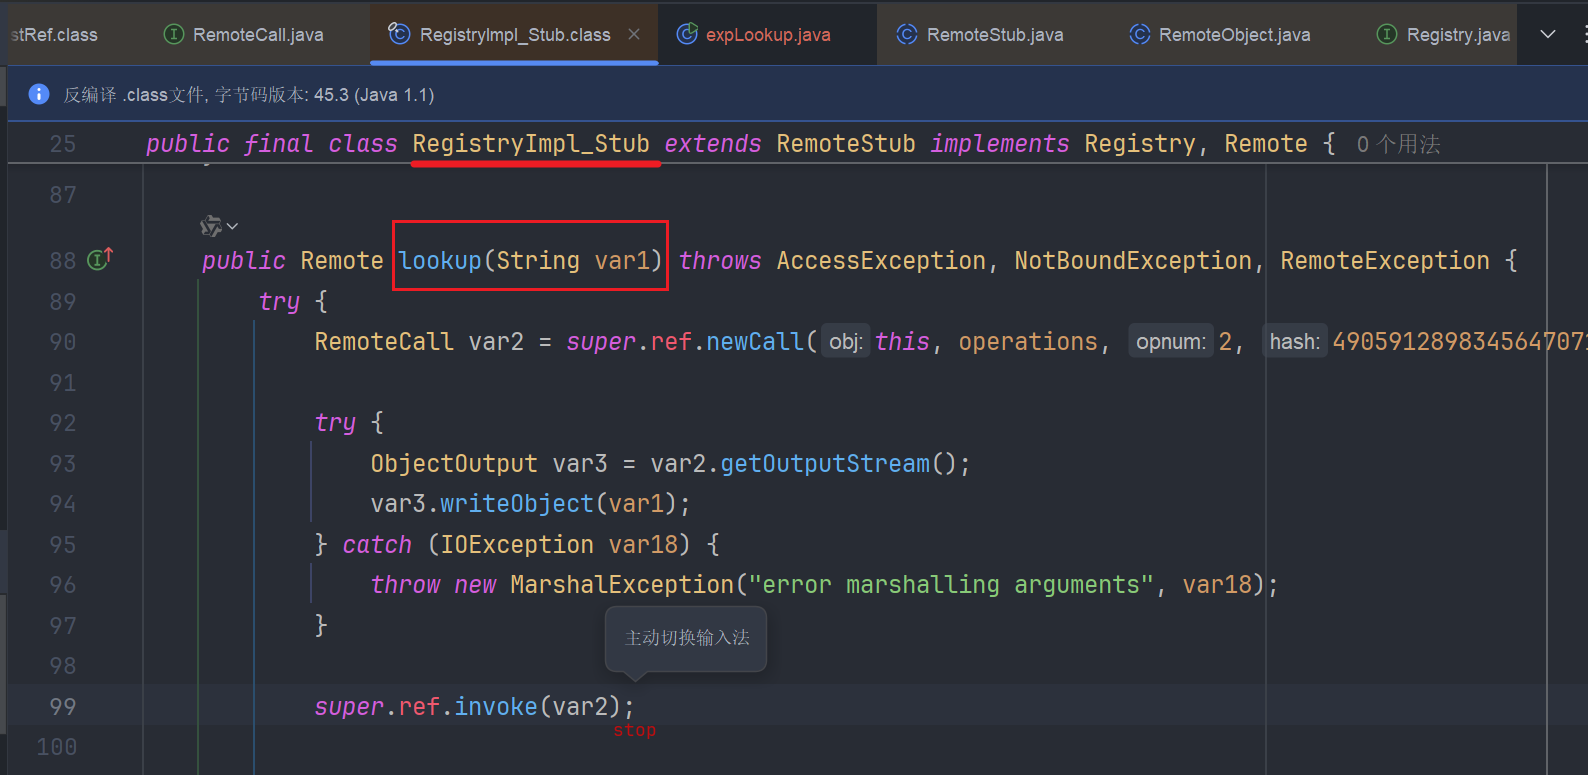Screen dimensions: 1588x775
Task: Click the getOutputStream method call
Action: 825,464
